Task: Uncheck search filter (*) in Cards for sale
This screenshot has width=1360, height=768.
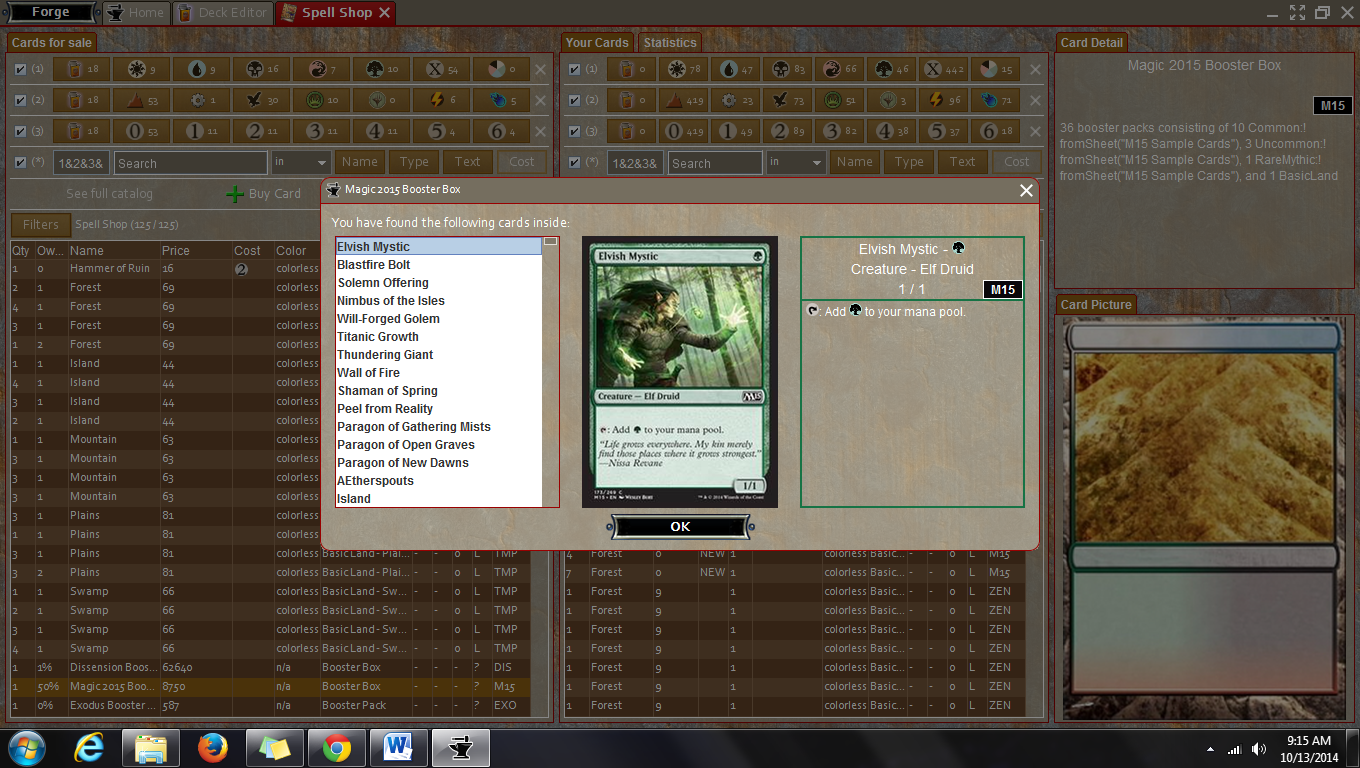Action: (20, 162)
